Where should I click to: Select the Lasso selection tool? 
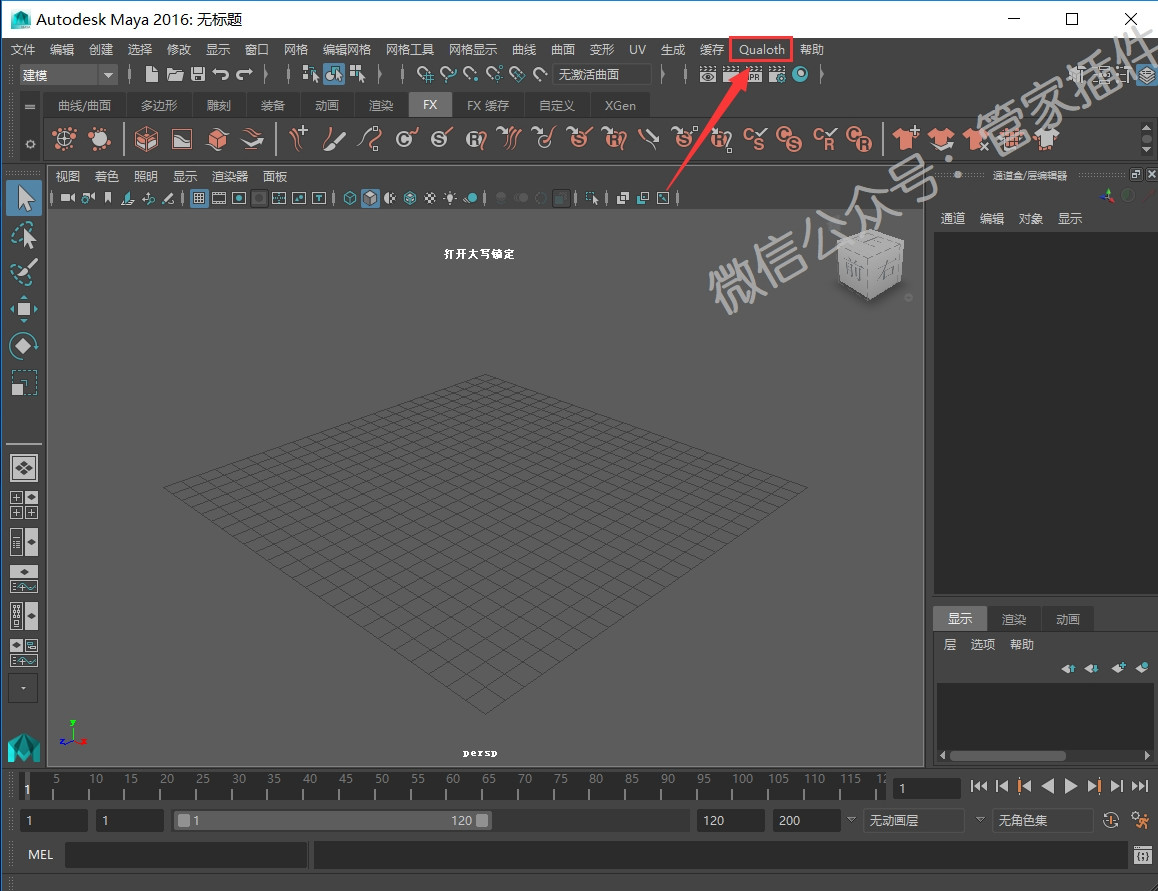pyautogui.click(x=24, y=236)
